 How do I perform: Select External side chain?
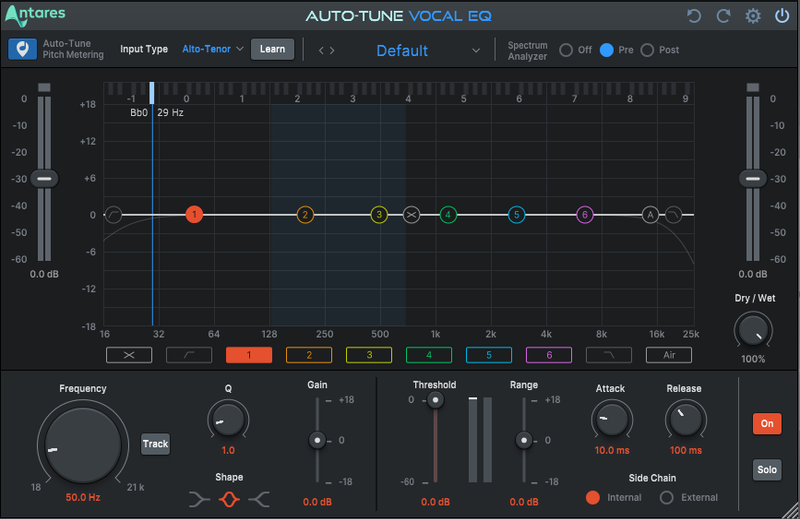[x=666, y=498]
